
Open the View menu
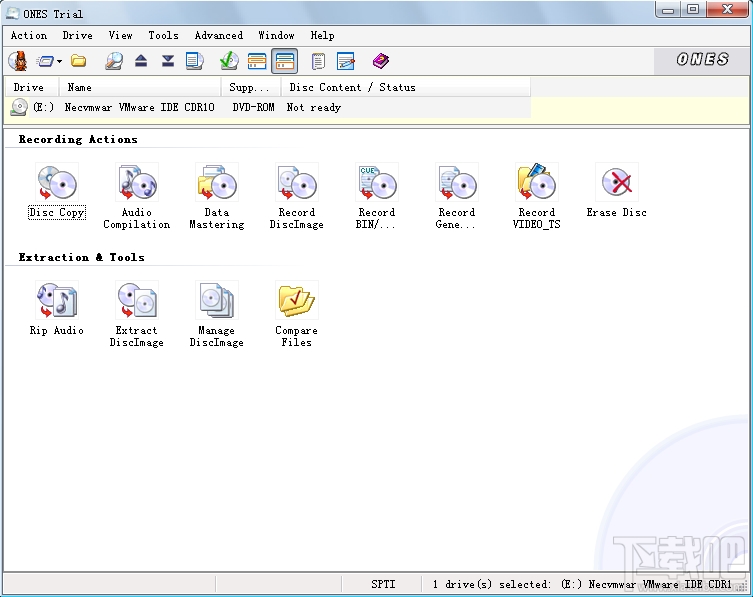click(120, 36)
